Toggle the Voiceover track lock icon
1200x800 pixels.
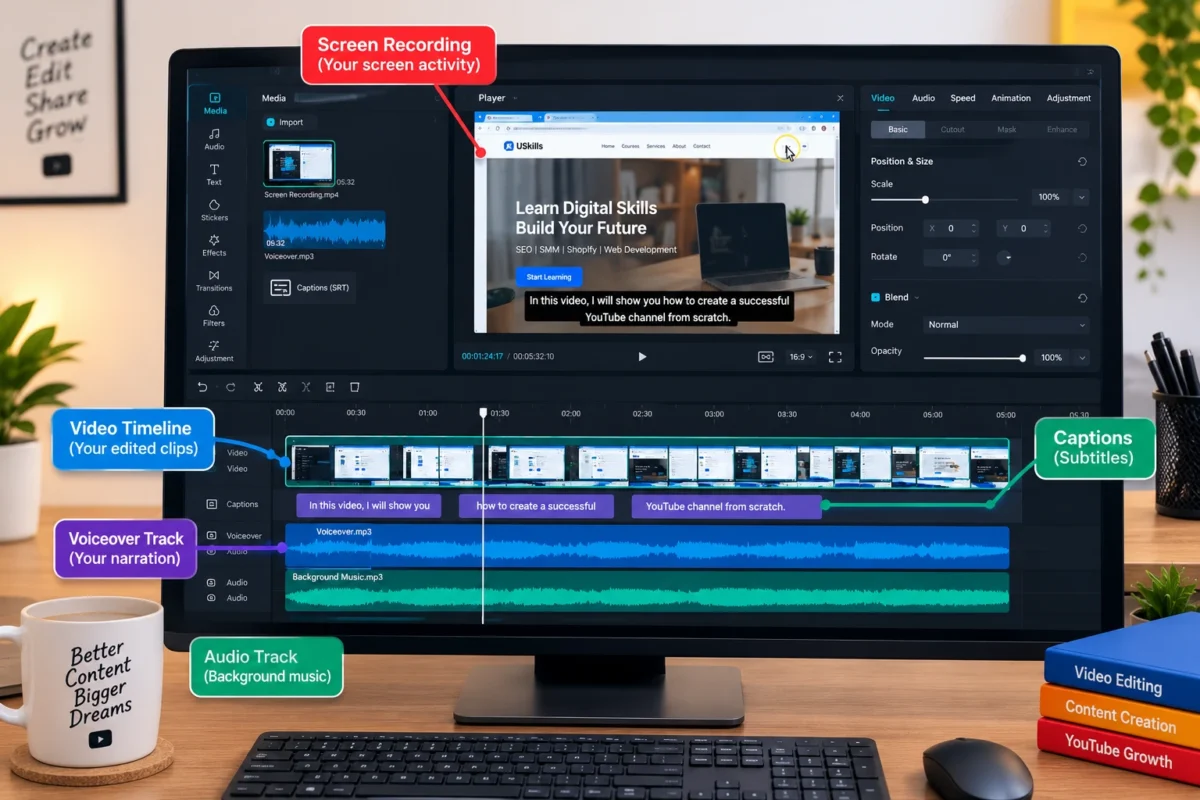point(211,536)
